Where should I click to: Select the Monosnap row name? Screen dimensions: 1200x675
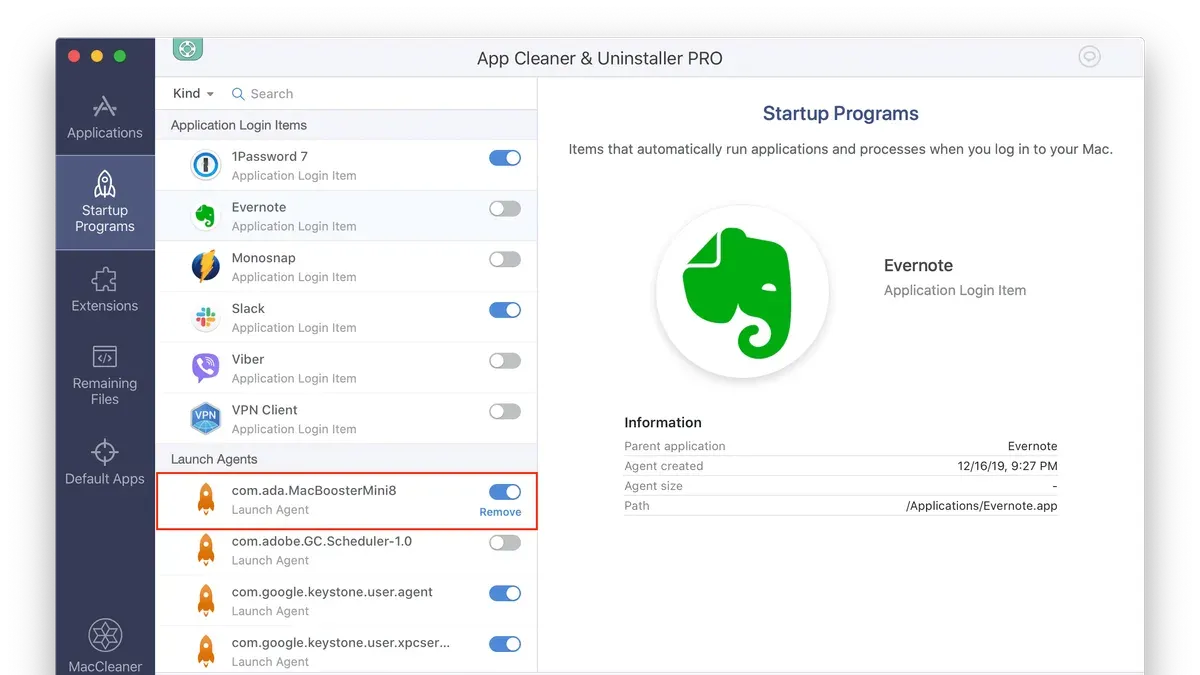pyautogui.click(x=264, y=258)
